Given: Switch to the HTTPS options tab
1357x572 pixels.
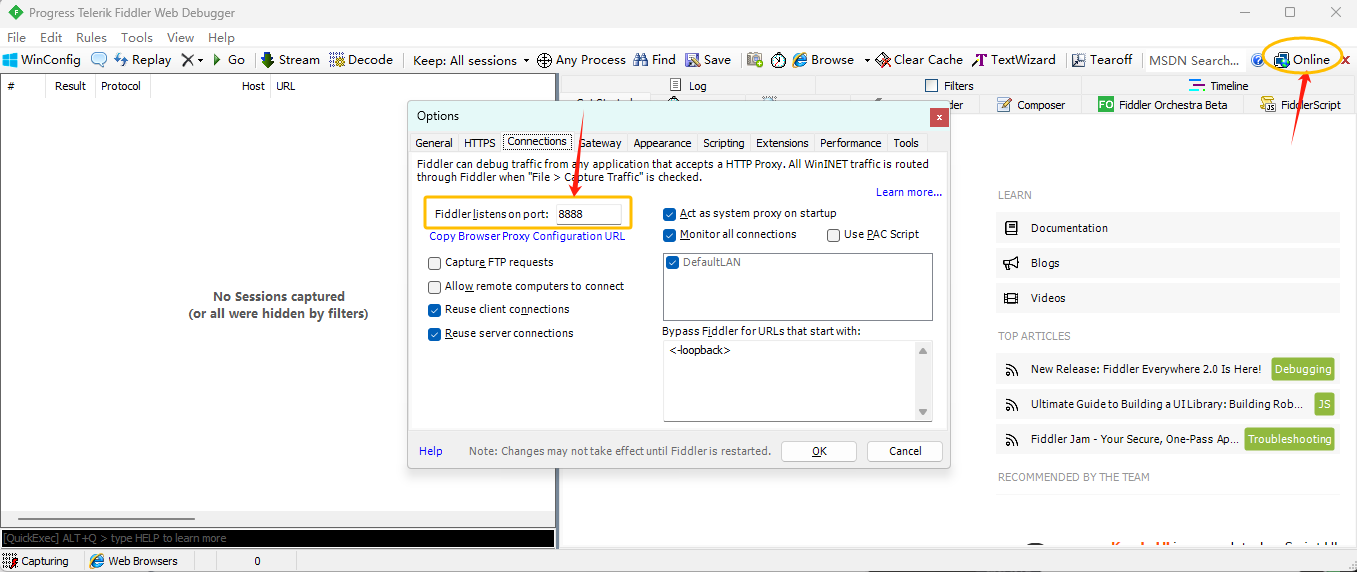Looking at the screenshot, I should [479, 143].
